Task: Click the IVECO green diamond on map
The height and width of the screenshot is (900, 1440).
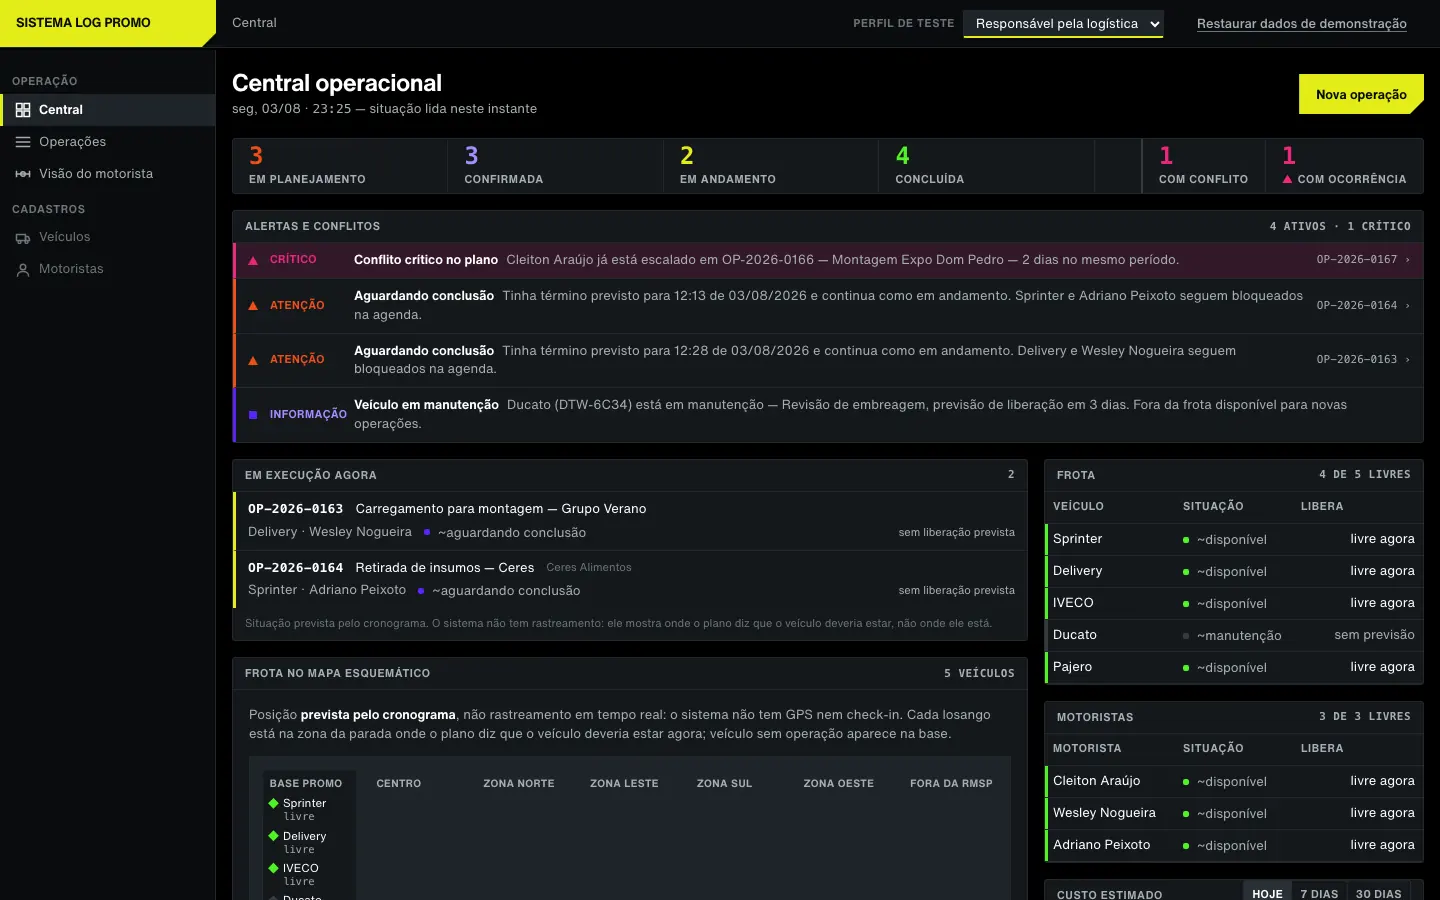Action: click(x=273, y=868)
